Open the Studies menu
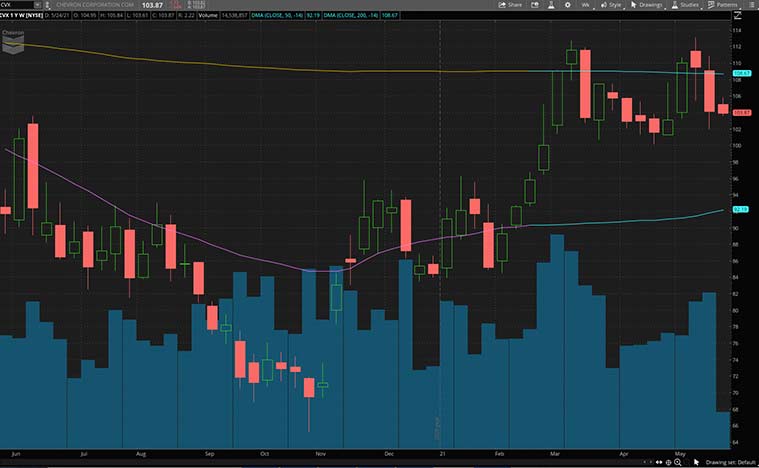Screen dimensions: 759x468 [685, 5]
